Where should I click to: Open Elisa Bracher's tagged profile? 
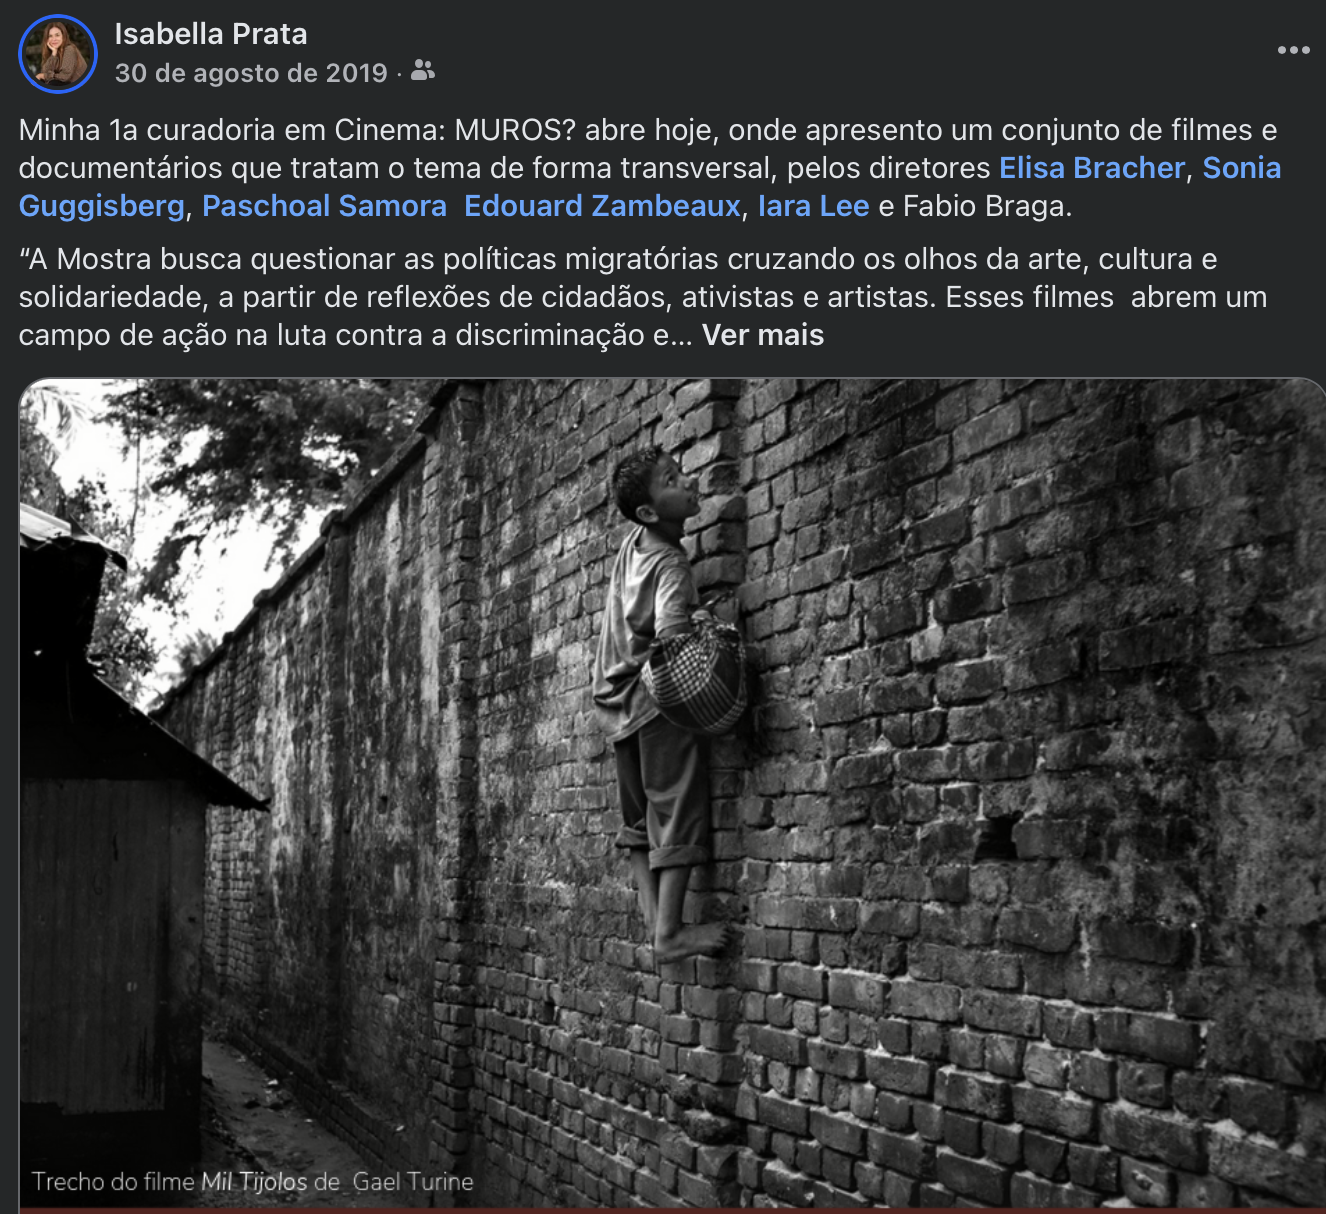point(1092,168)
